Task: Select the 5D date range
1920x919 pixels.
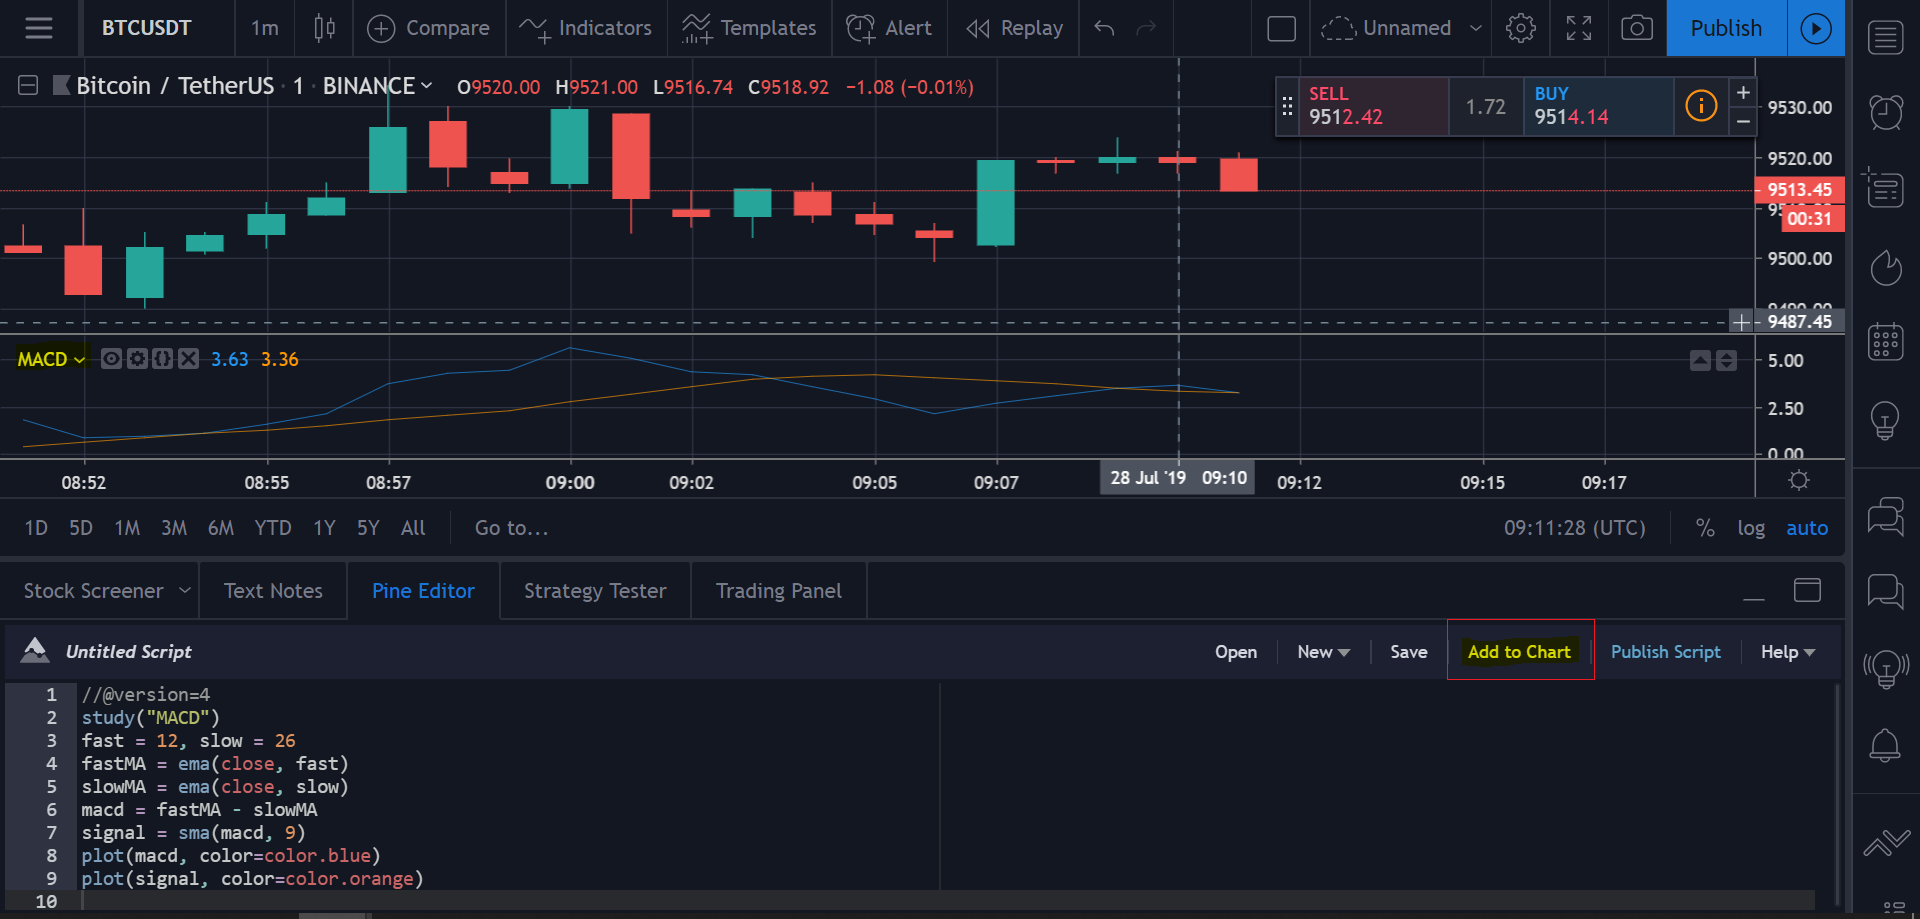Action: [81, 528]
